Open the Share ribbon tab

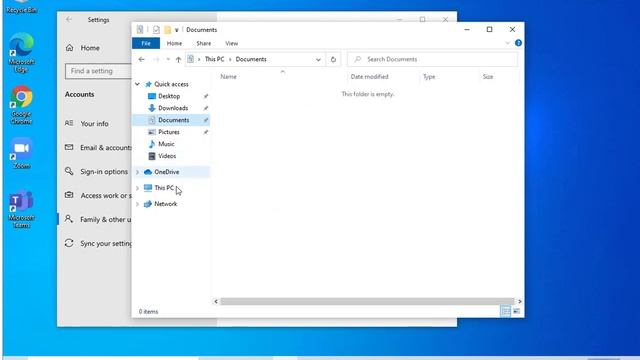[x=204, y=43]
